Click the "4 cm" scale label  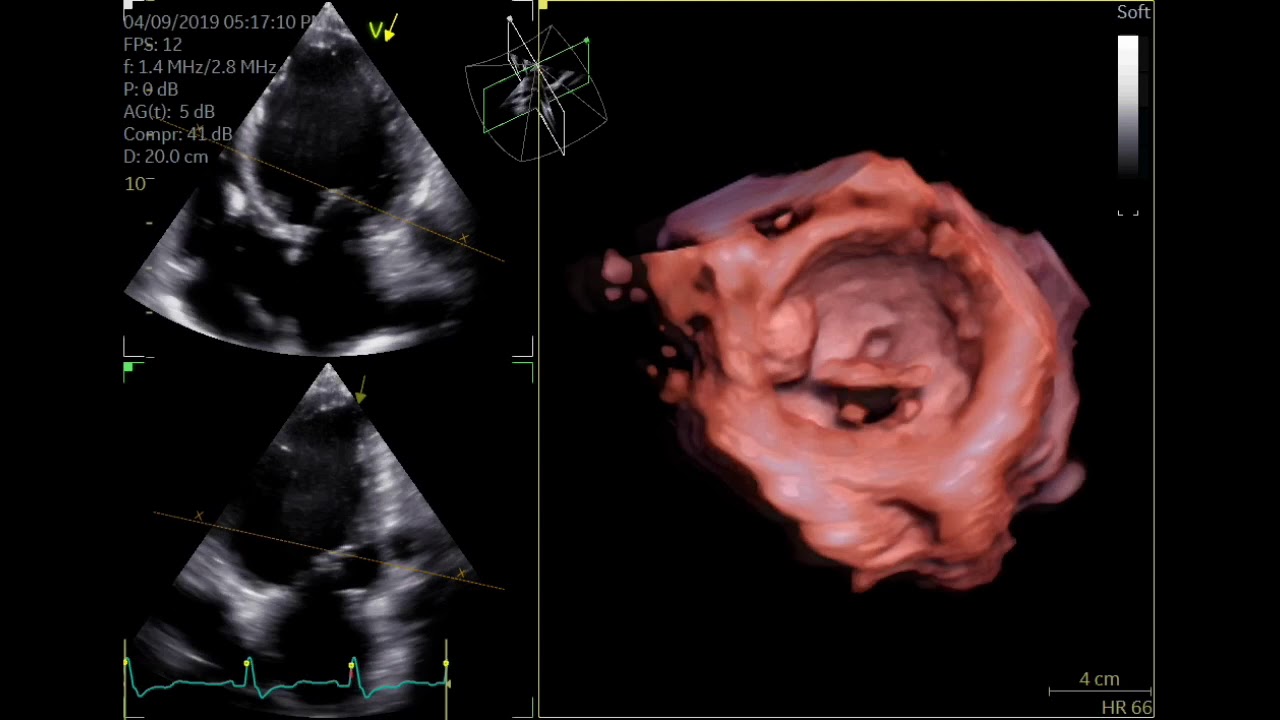pyautogui.click(x=1099, y=679)
